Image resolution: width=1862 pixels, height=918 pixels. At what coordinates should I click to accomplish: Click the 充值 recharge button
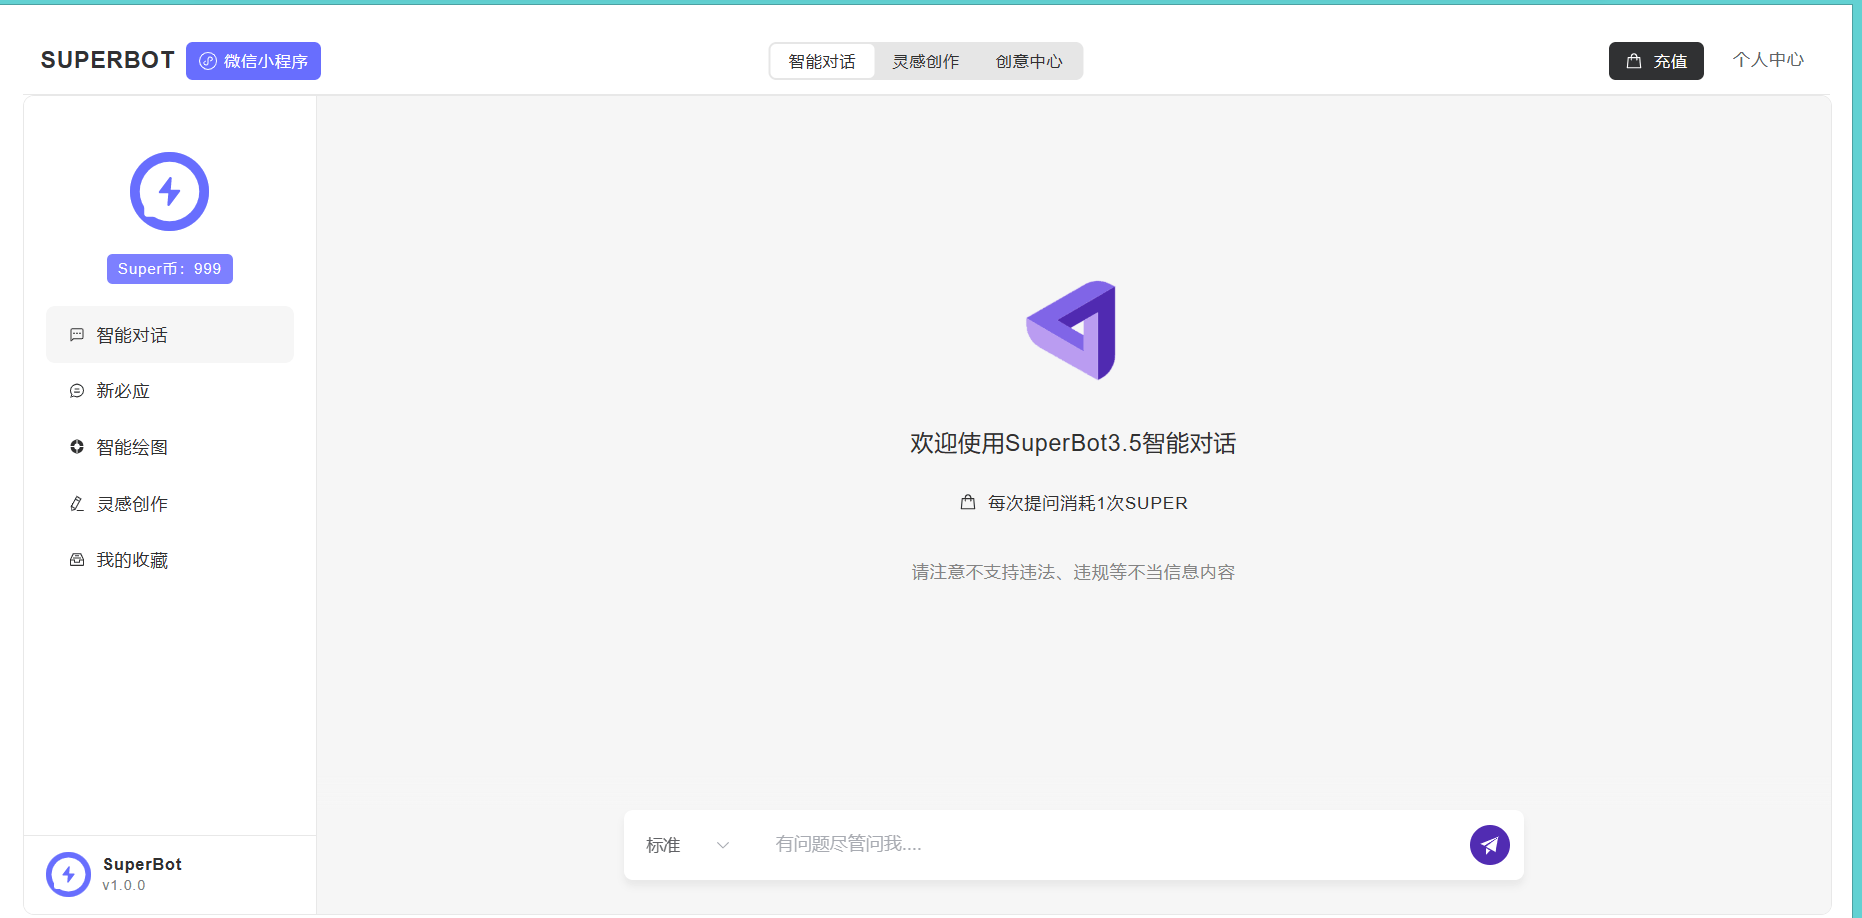(x=1656, y=61)
